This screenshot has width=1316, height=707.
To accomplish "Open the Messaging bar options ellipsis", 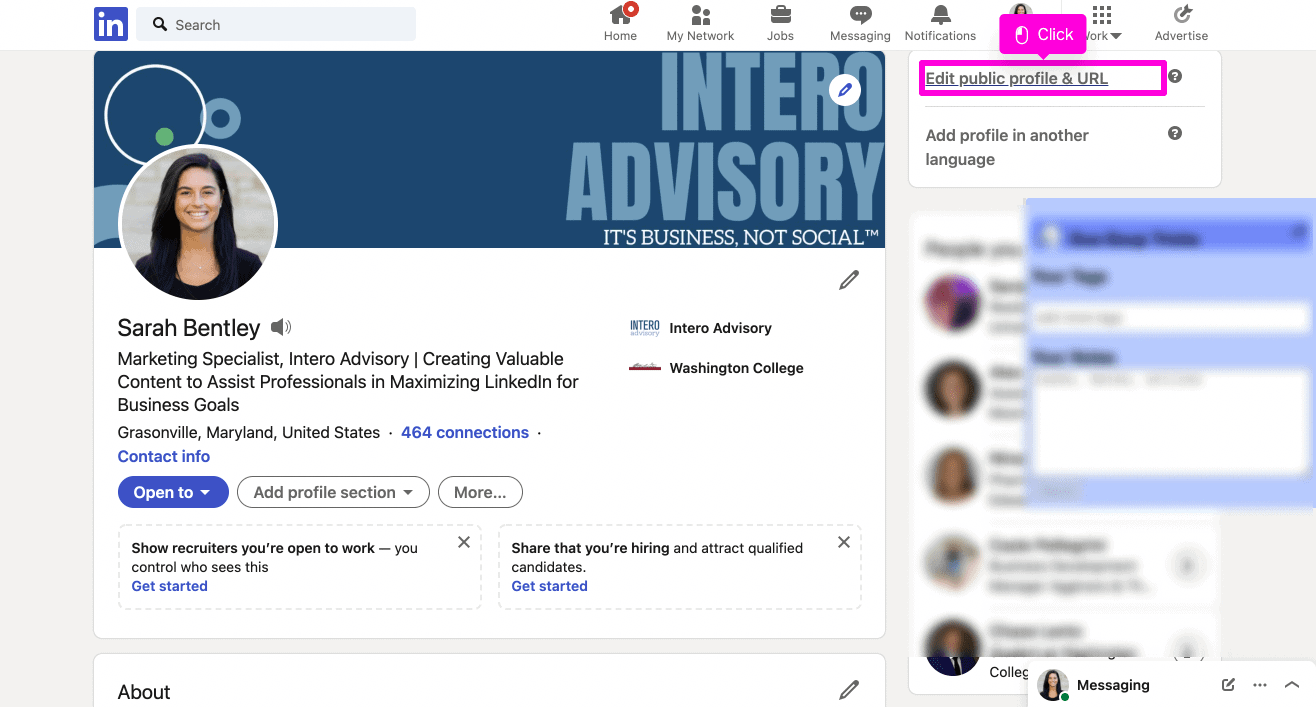I will point(1260,685).
